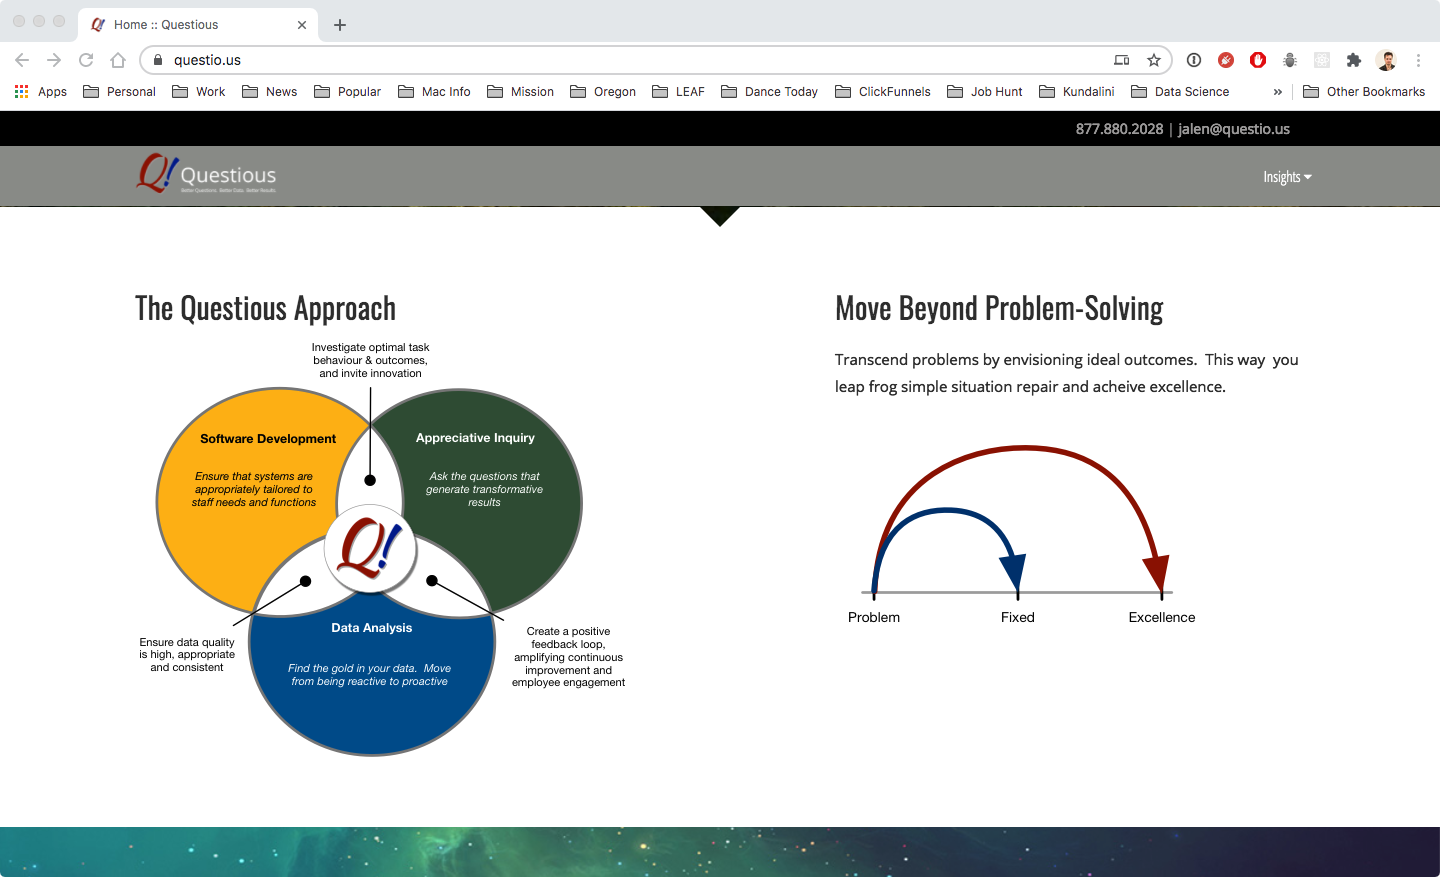
Task: Open the Extensions puzzle piece menu
Action: point(1354,60)
